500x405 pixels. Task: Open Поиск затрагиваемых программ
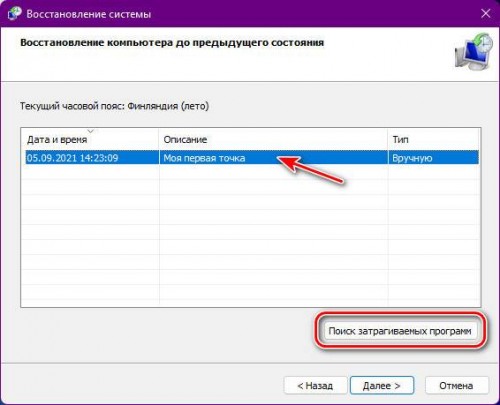pos(400,331)
